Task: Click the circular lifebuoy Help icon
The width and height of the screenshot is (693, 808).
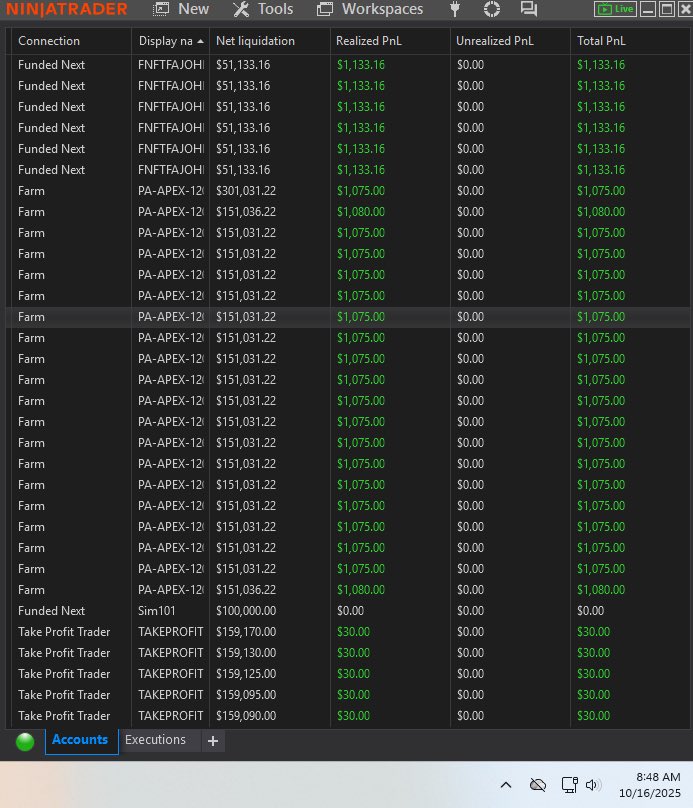Action: click(492, 9)
